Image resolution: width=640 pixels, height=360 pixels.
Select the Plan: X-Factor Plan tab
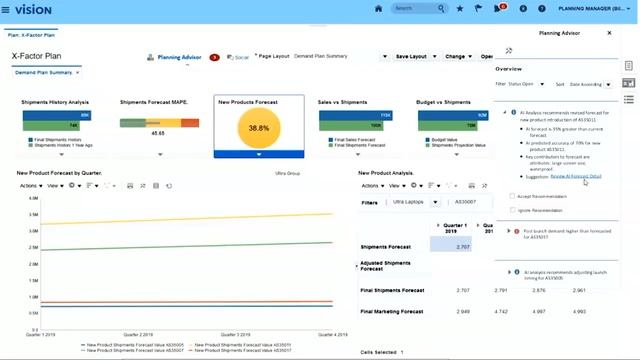(31, 35)
